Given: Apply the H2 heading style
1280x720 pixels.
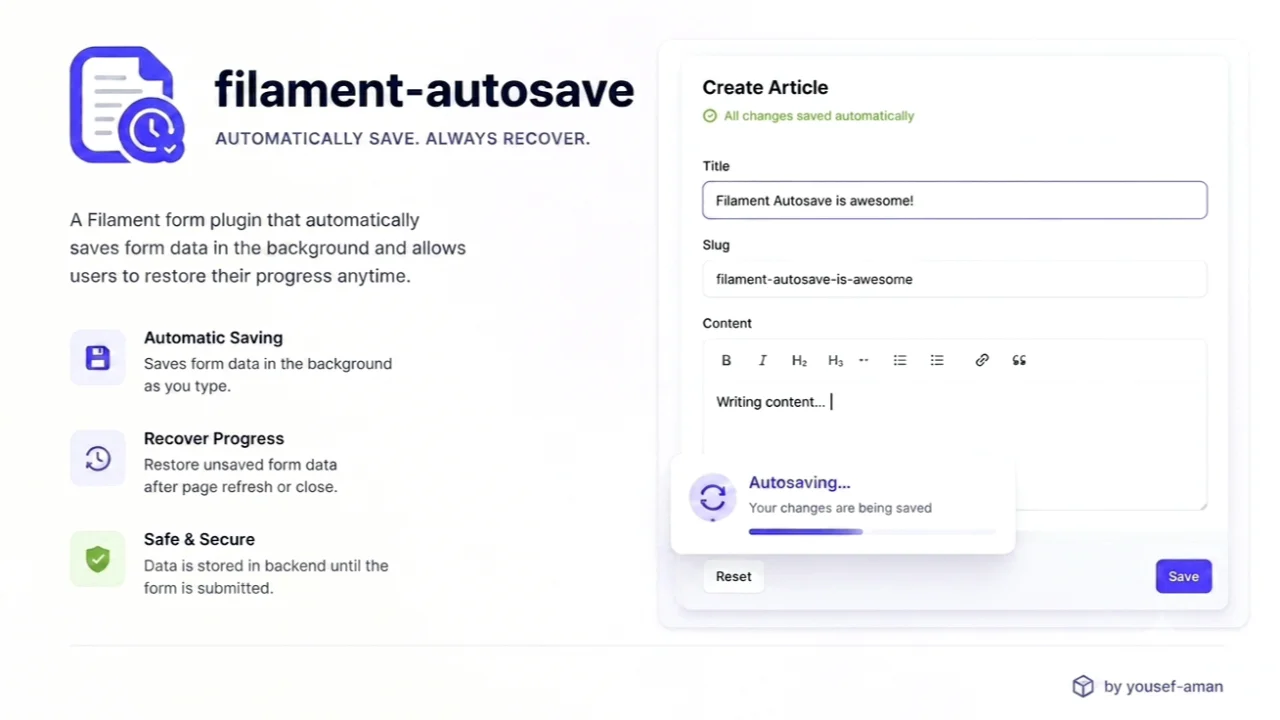Looking at the screenshot, I should 799,360.
